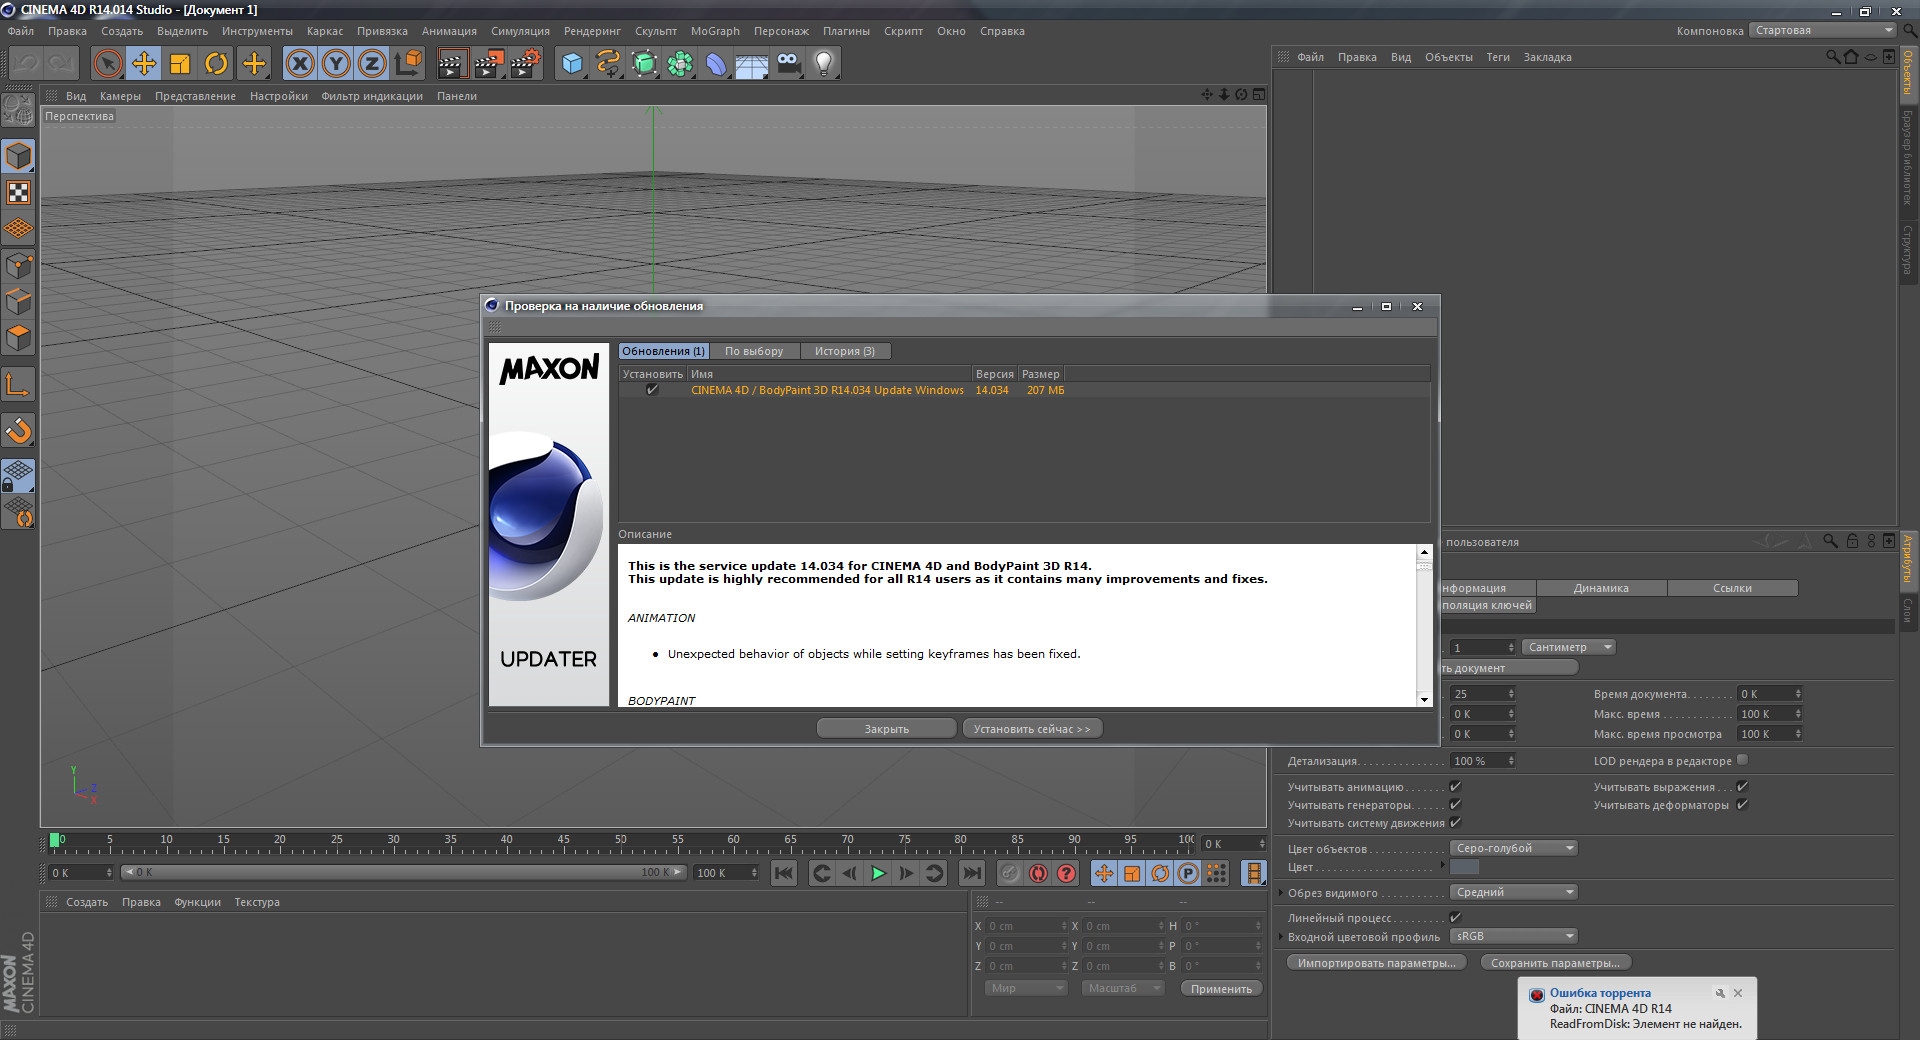Enable texture mode in left palette
This screenshot has width=1920, height=1040.
point(19,192)
